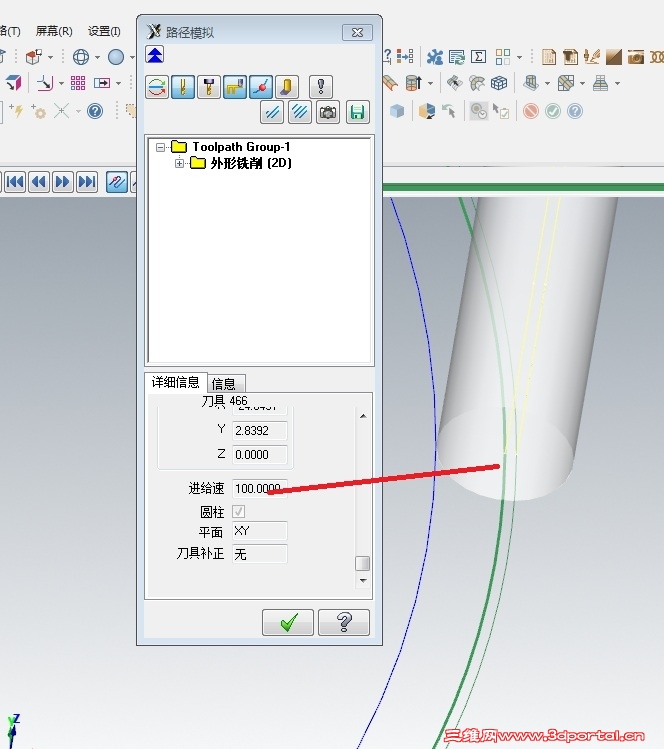Toggle the 圆柱 checkbox

point(238,512)
